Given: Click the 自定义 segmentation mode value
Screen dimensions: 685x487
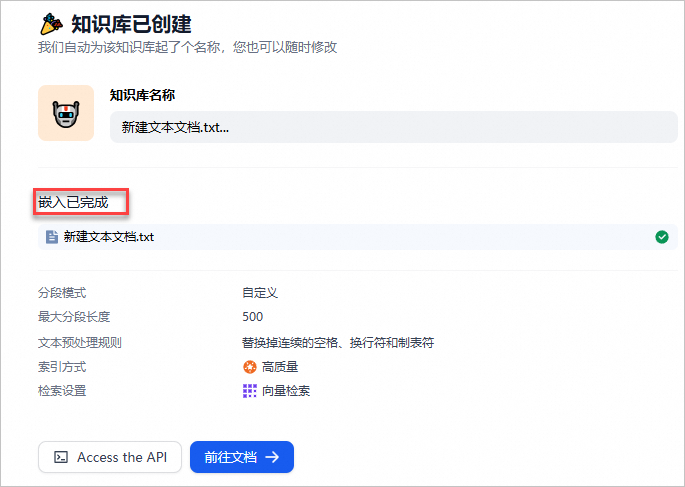Looking at the screenshot, I should [259, 293].
